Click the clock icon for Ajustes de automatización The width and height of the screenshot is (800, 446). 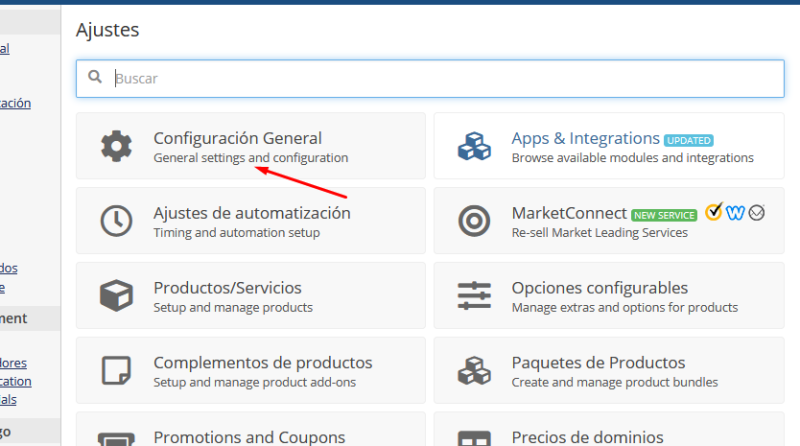coord(116,221)
